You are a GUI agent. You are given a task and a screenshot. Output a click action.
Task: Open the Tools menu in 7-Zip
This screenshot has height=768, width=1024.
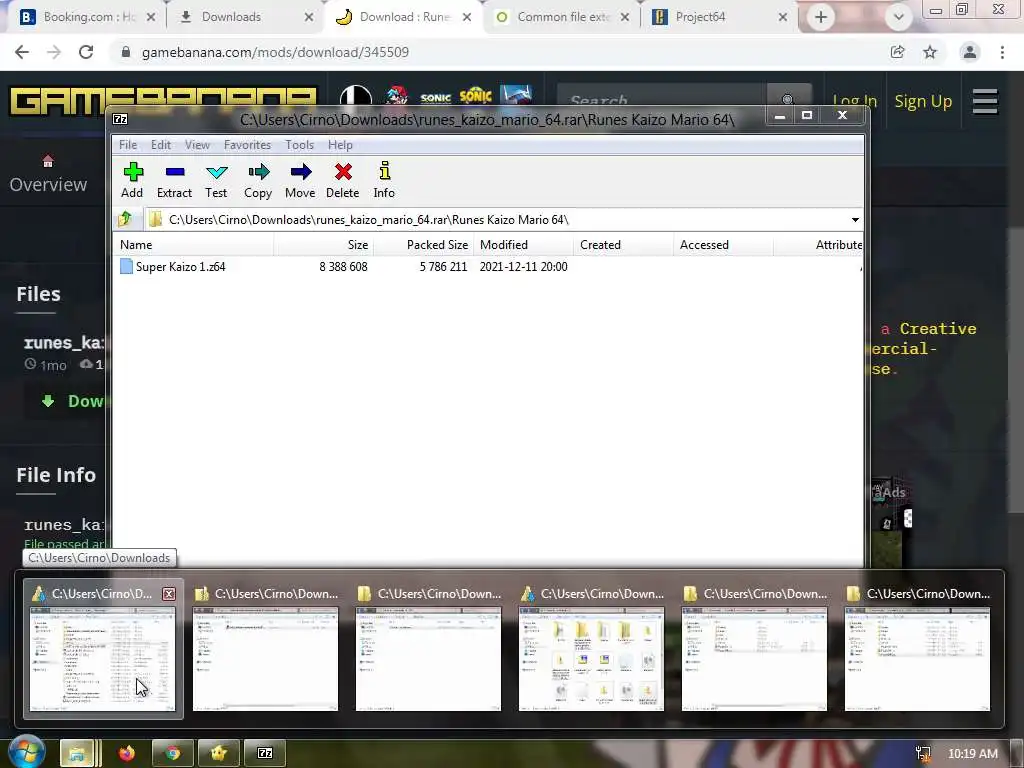(299, 145)
